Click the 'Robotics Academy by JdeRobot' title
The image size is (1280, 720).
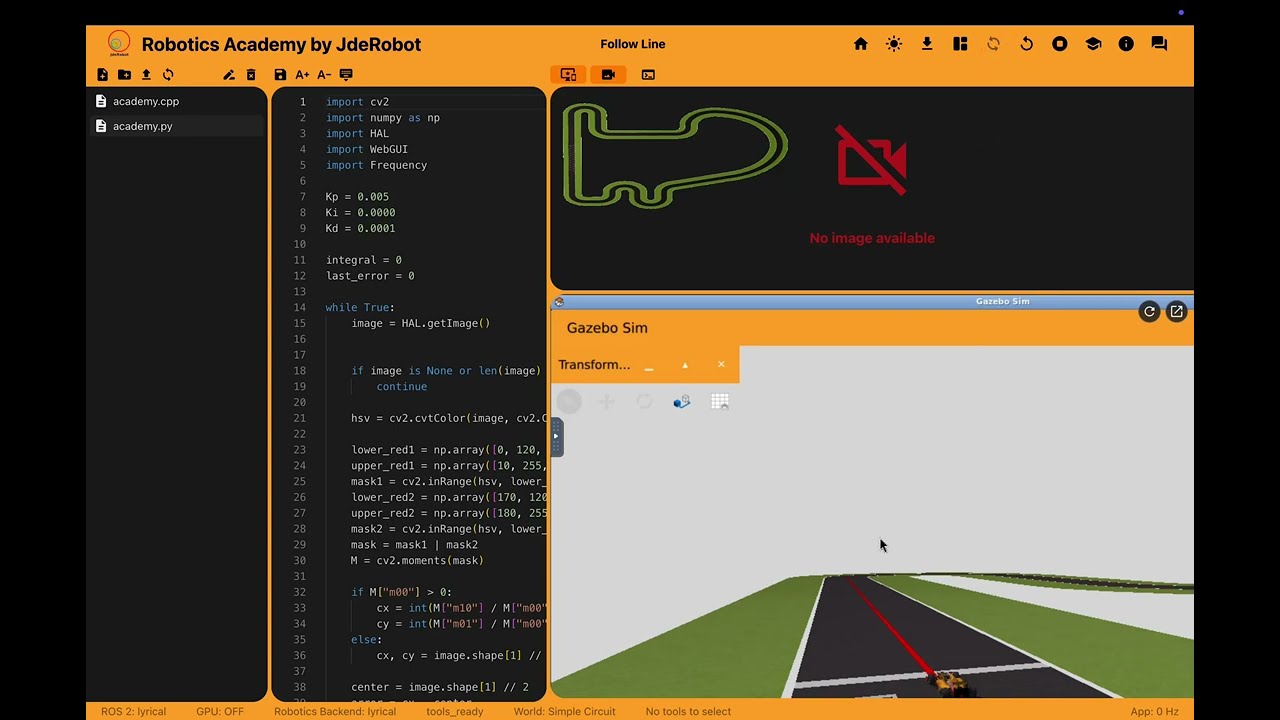pos(281,44)
